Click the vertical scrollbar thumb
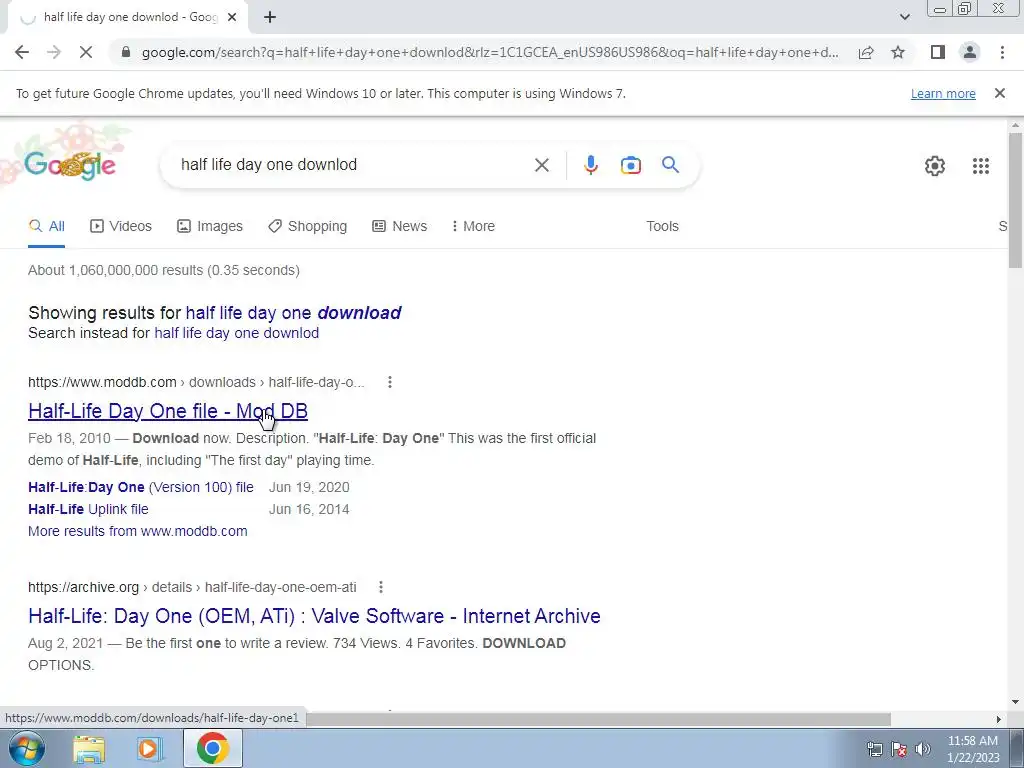Screen dimensions: 1024x768 coord(1015,199)
